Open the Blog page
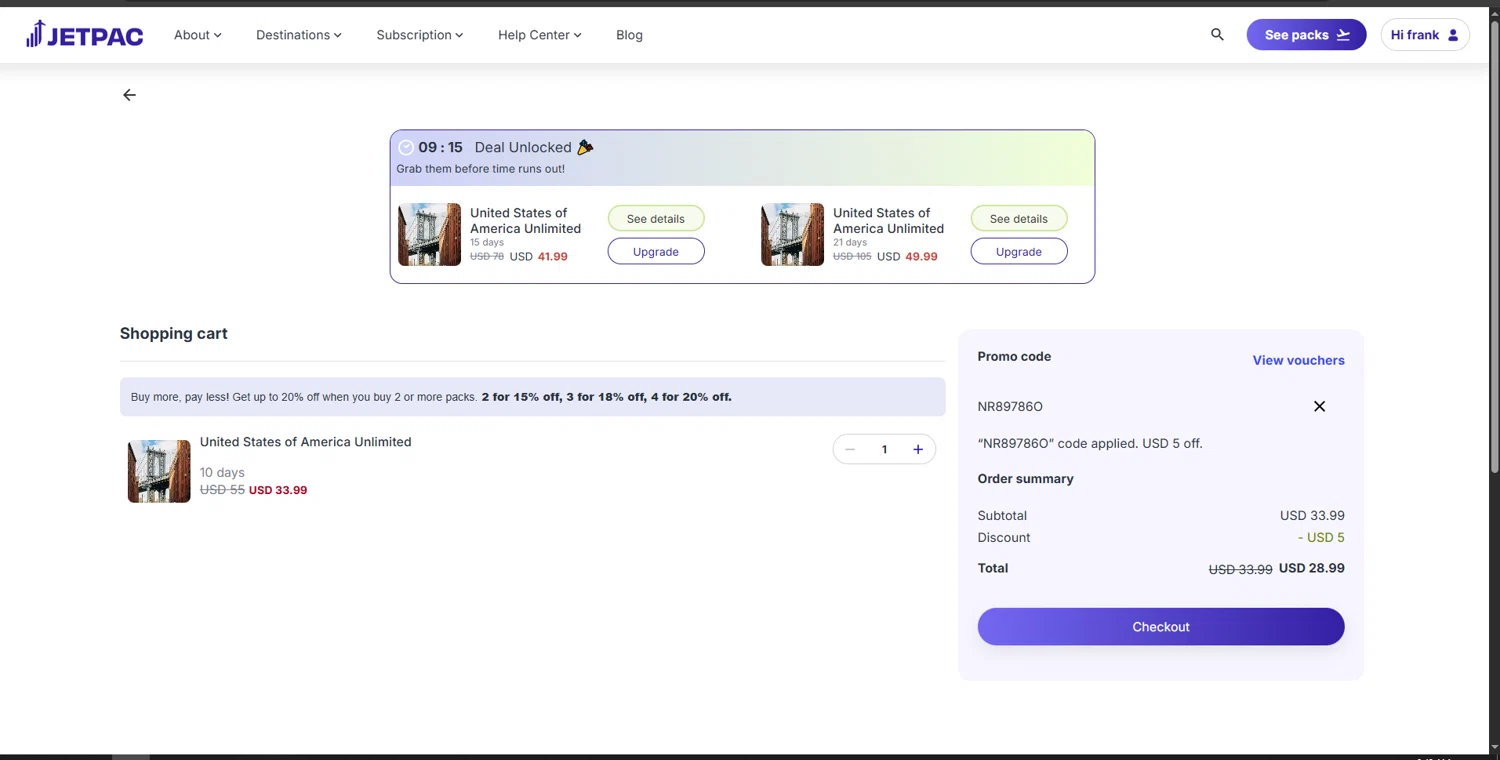The image size is (1500, 760). (629, 35)
